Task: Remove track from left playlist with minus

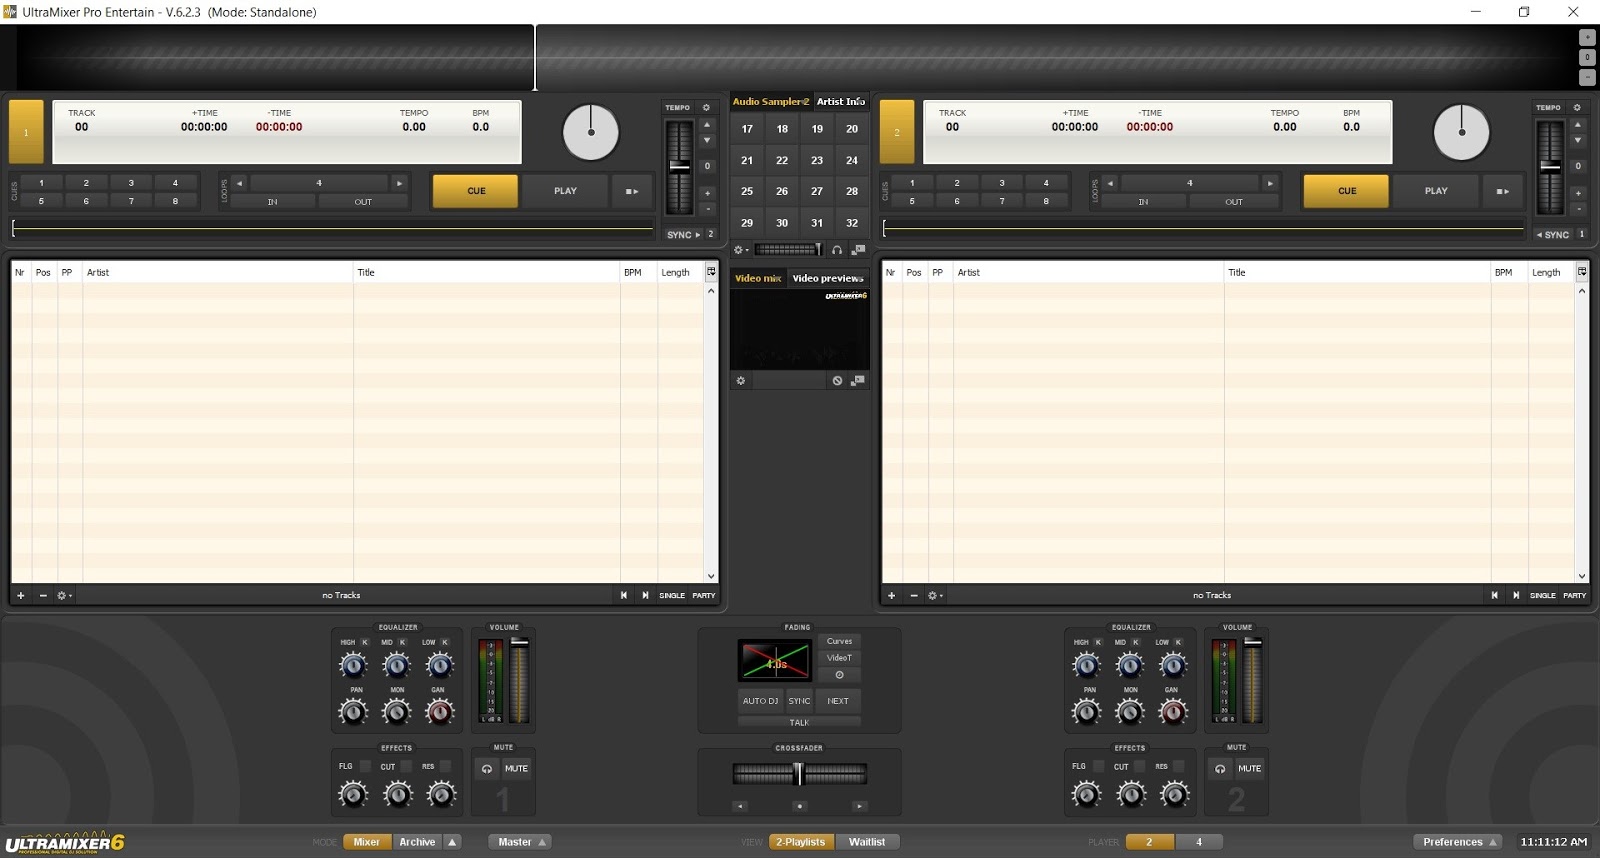Action: click(43, 595)
